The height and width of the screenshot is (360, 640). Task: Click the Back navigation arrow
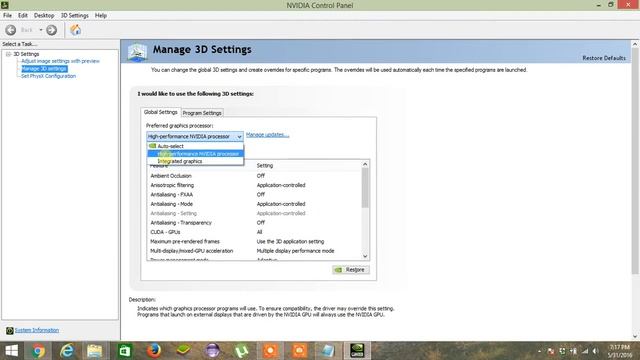coord(11,30)
